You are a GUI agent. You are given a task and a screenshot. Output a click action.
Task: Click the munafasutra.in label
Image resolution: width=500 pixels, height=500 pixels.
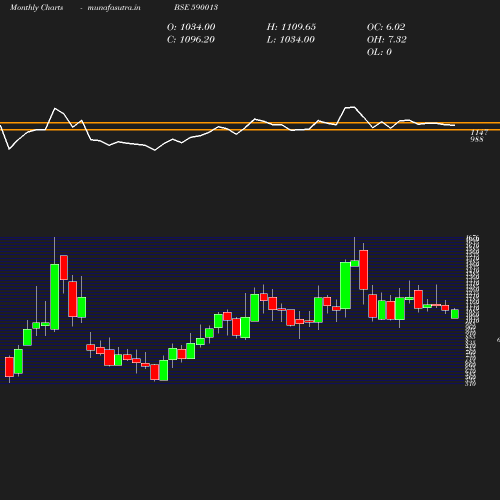114,8
